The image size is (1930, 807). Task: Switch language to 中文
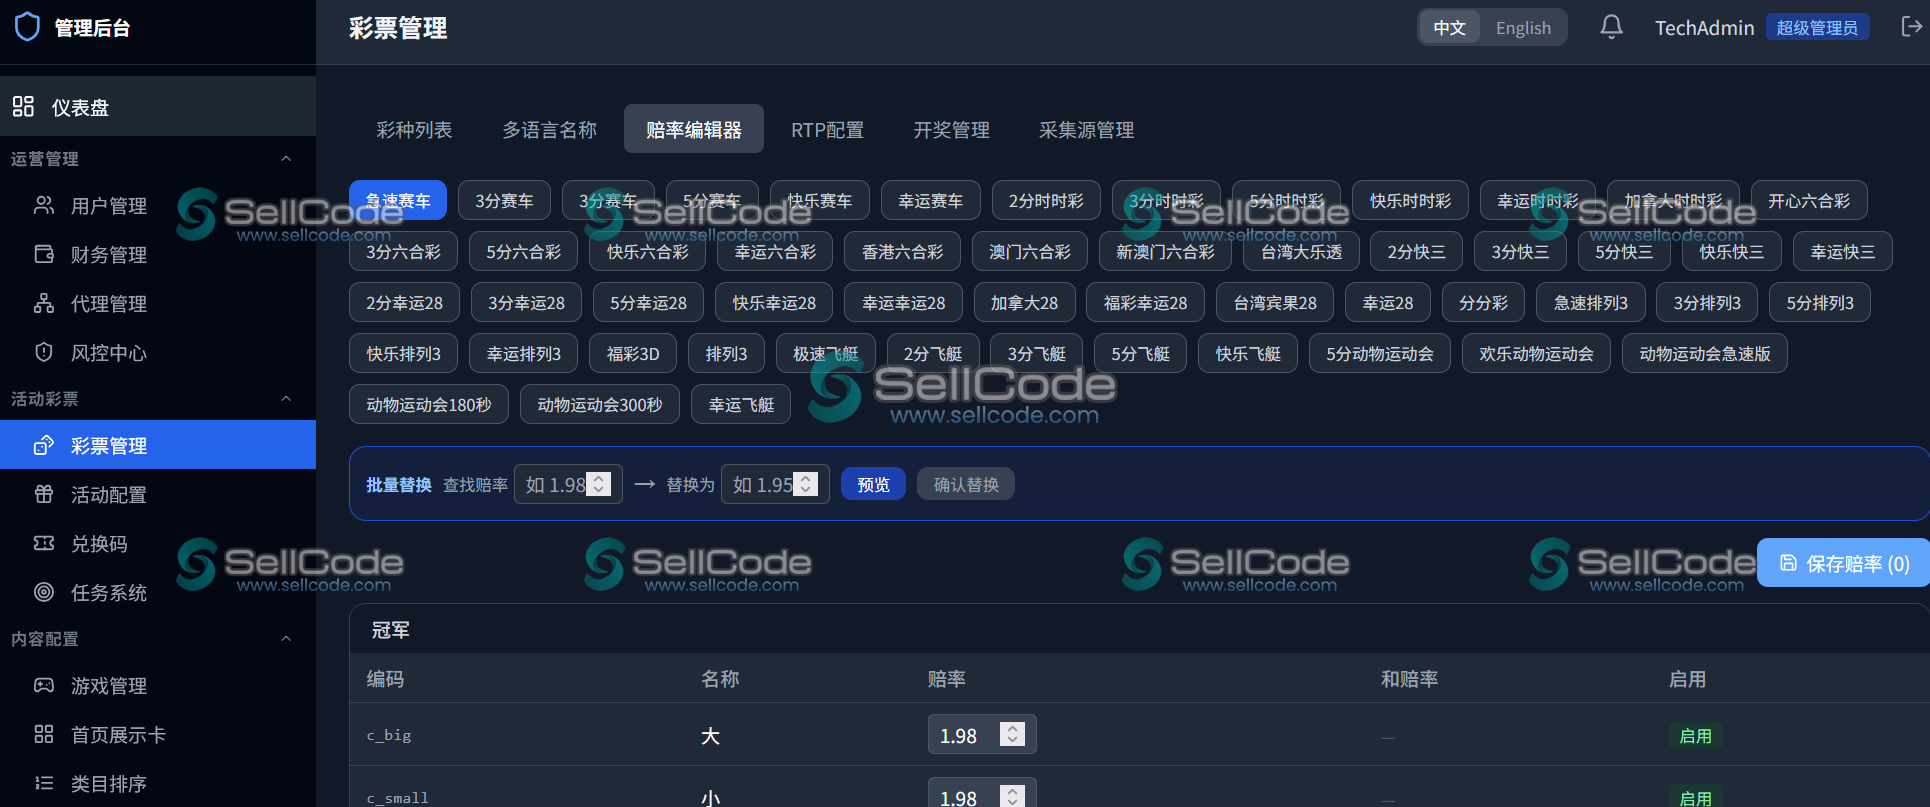1449,27
